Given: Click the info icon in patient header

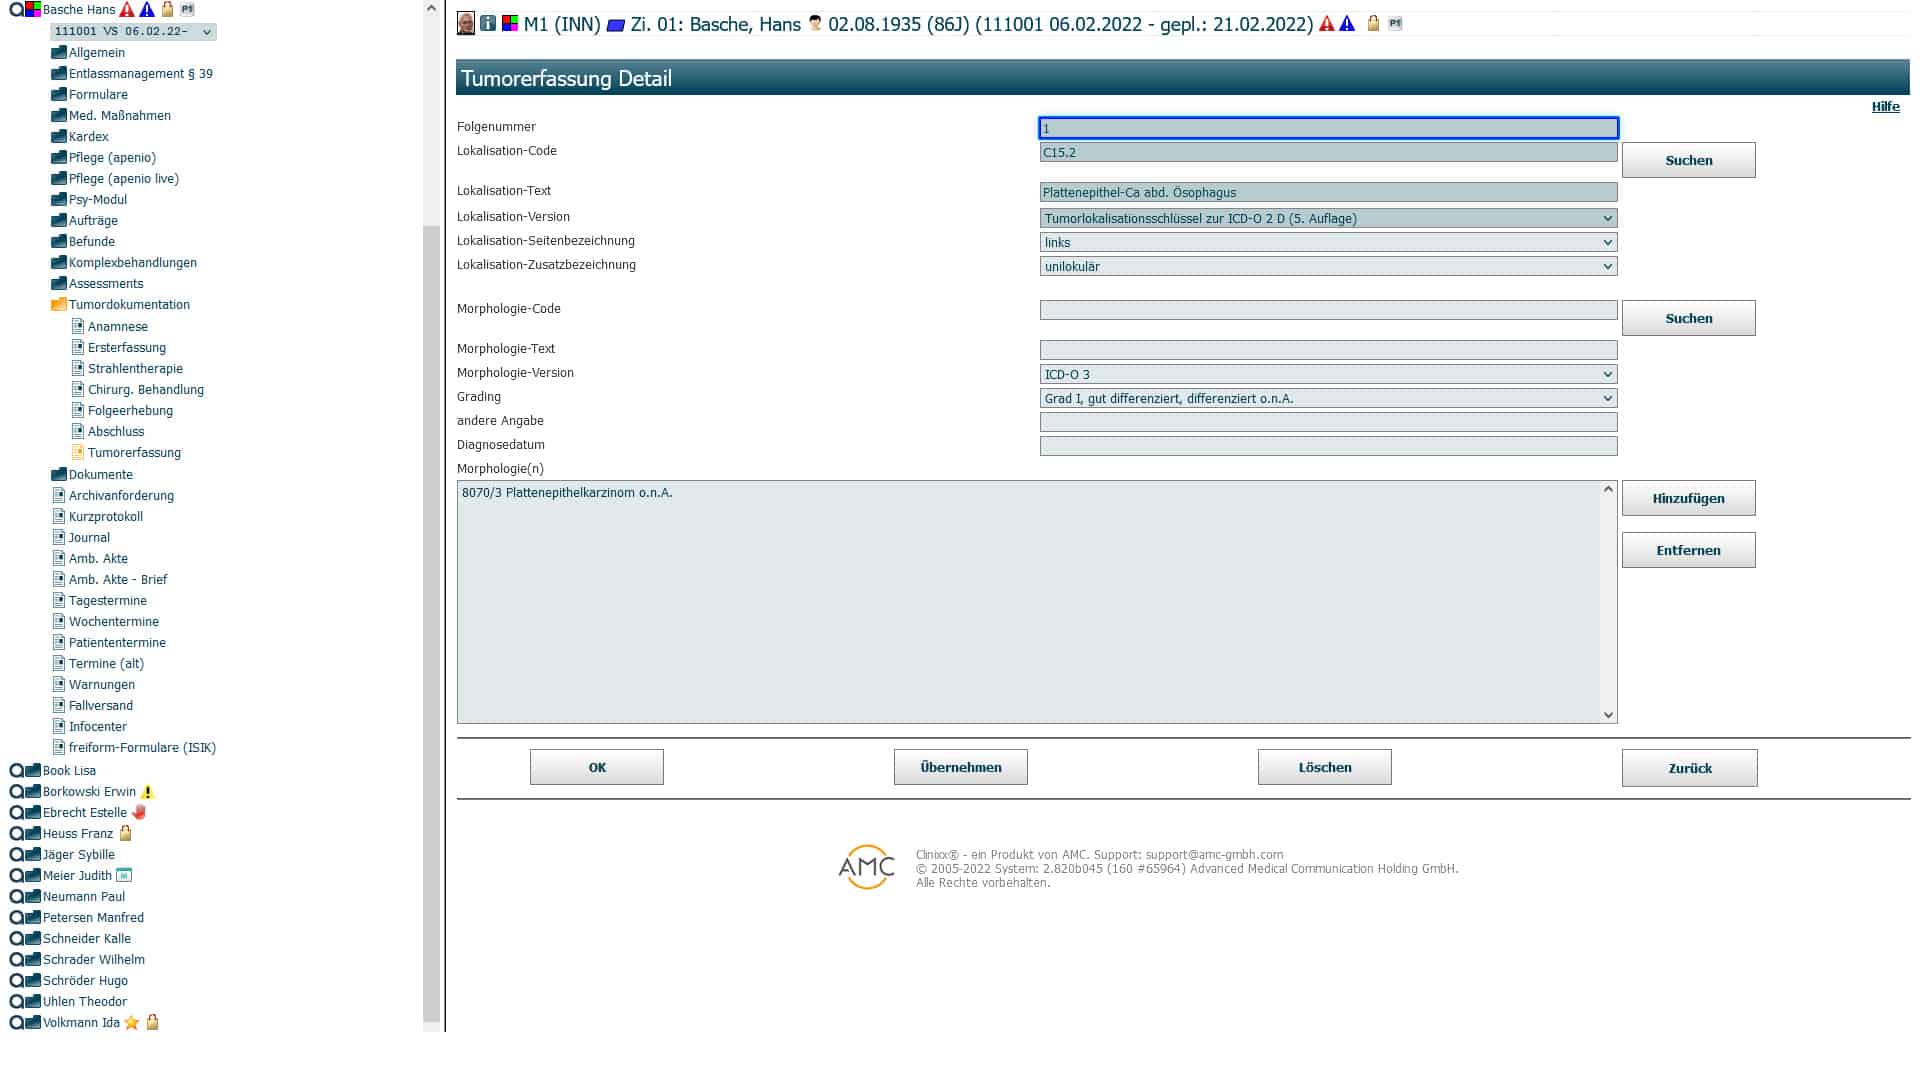Looking at the screenshot, I should 488,23.
